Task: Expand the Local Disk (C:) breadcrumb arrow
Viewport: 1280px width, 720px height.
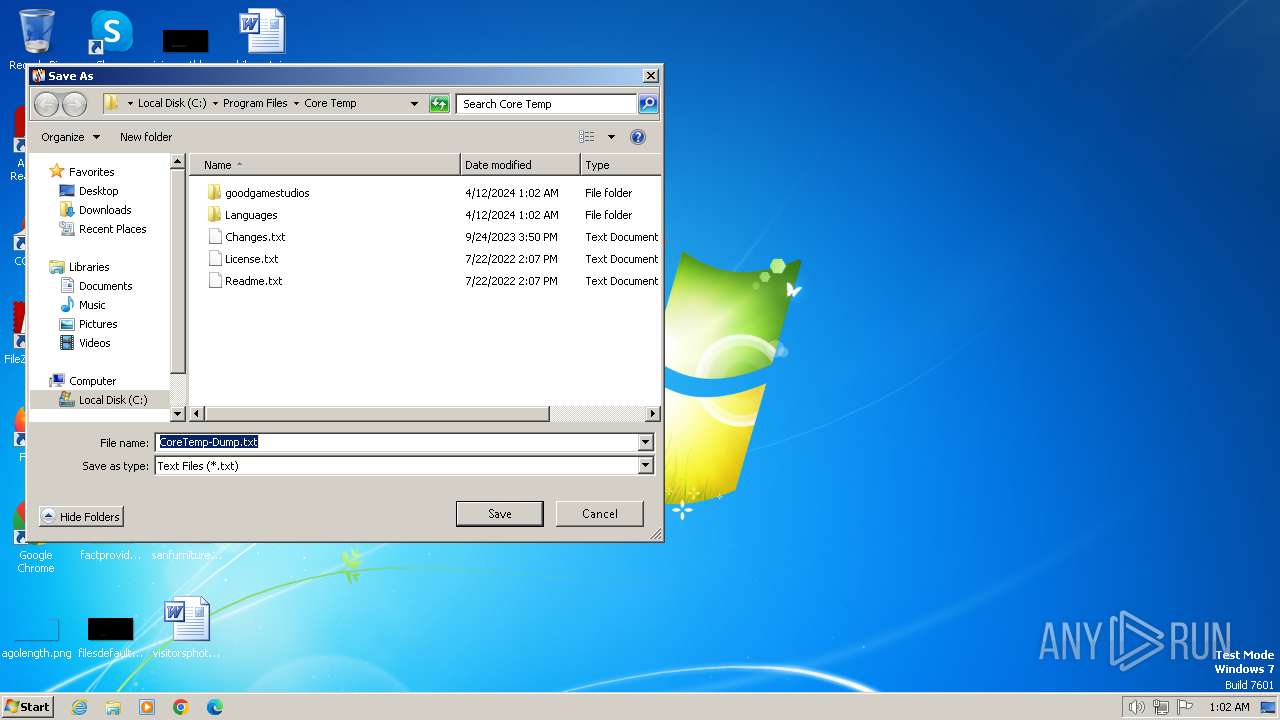Action: pos(215,104)
